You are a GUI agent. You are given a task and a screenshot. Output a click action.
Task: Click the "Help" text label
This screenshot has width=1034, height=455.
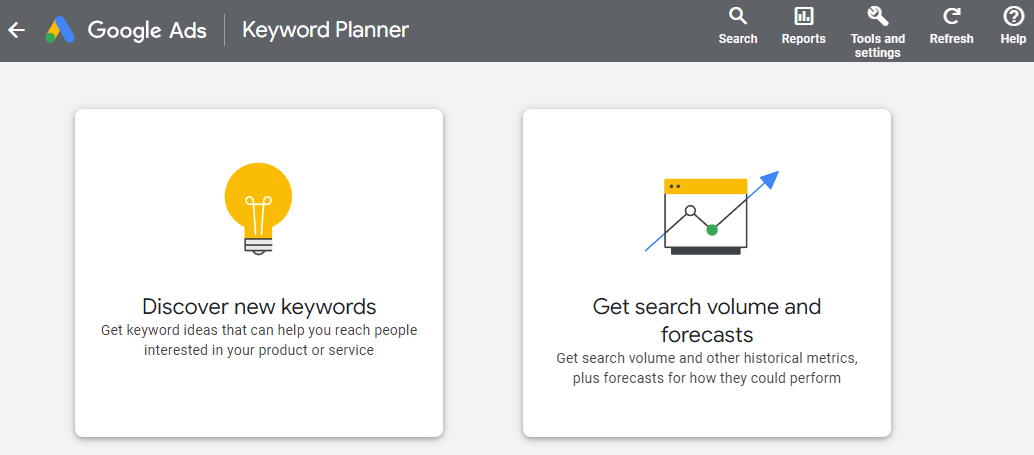tap(1013, 39)
